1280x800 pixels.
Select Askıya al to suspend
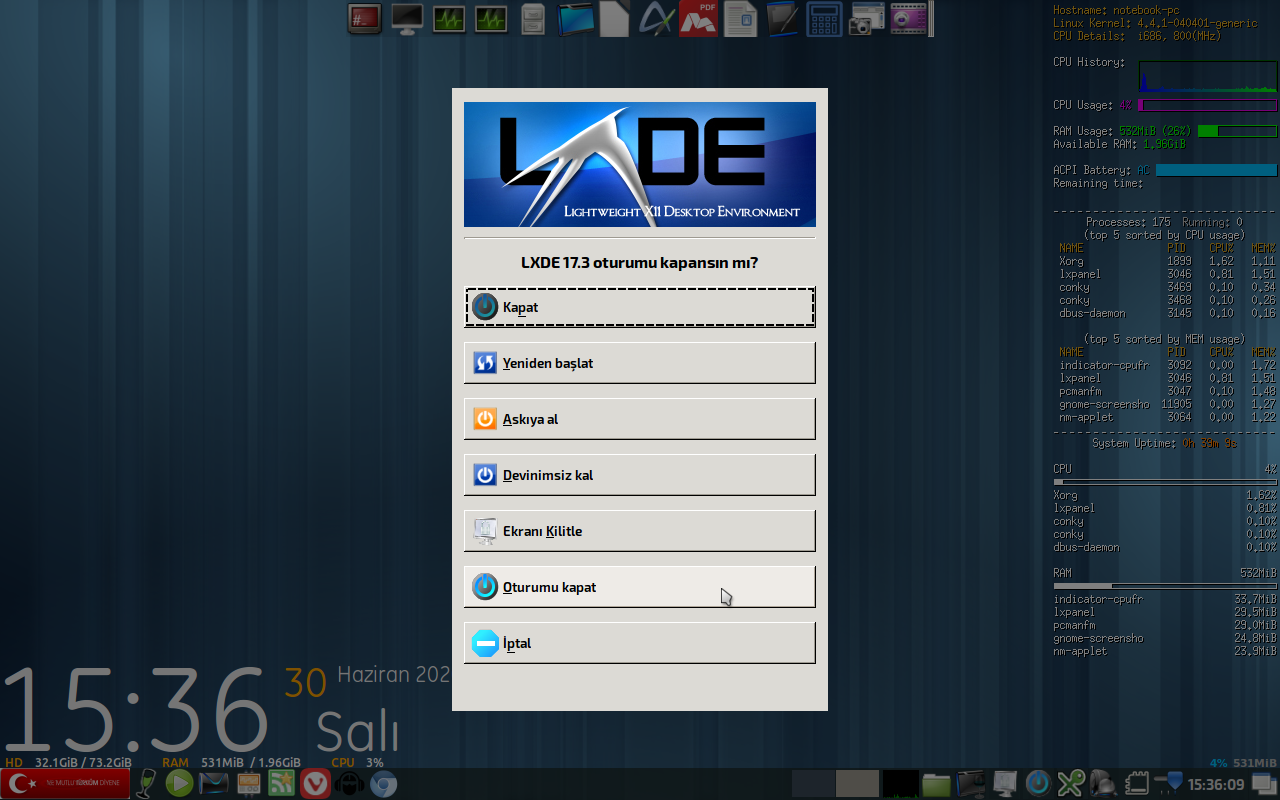click(x=639, y=419)
